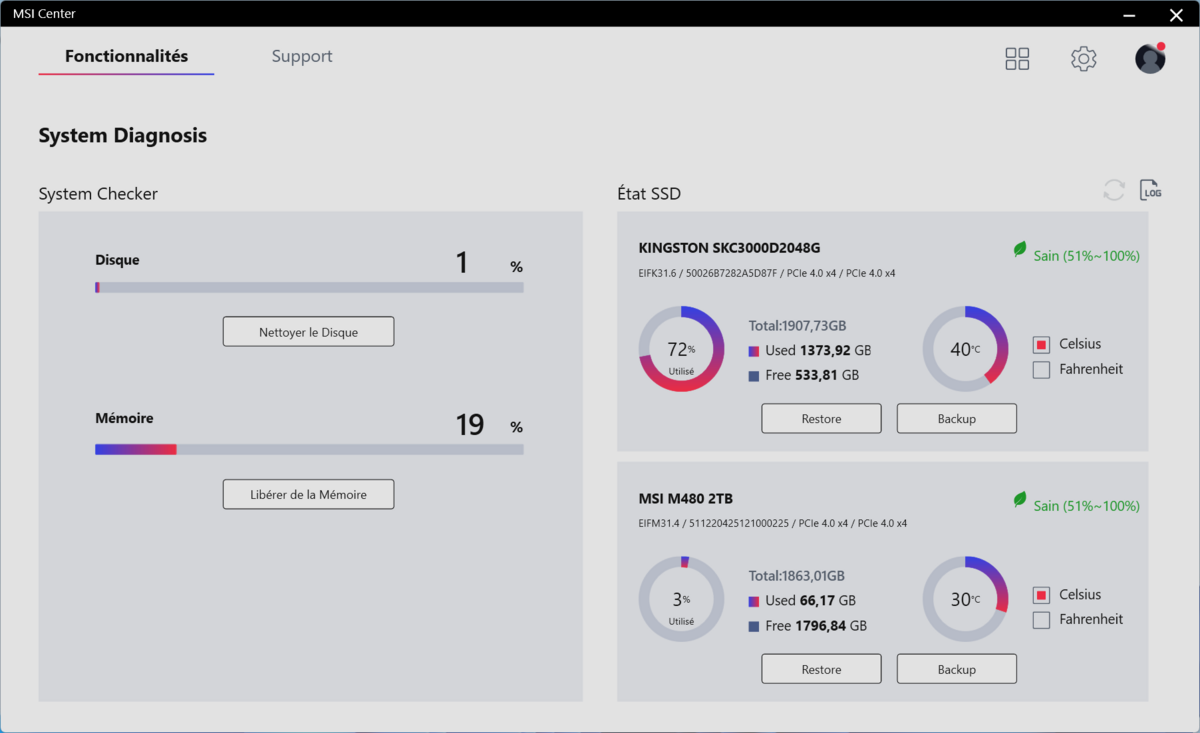
Task: Switch to the Support tab
Action: [302, 57]
